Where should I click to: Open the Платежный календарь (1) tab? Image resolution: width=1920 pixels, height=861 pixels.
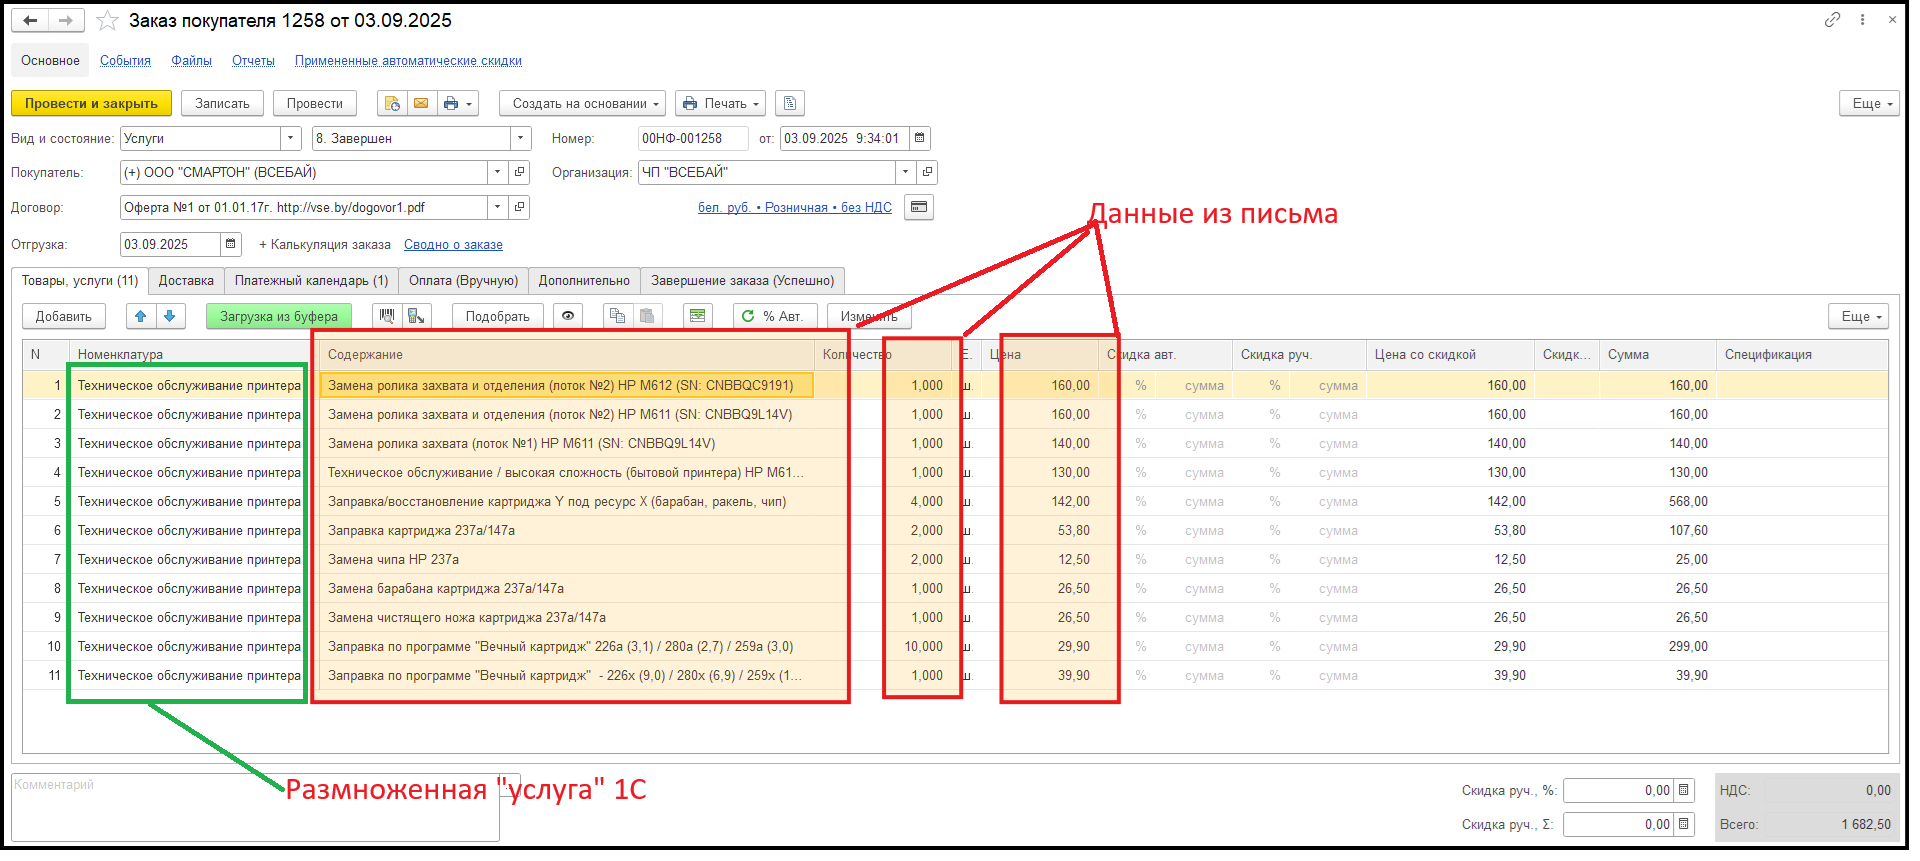click(x=311, y=281)
